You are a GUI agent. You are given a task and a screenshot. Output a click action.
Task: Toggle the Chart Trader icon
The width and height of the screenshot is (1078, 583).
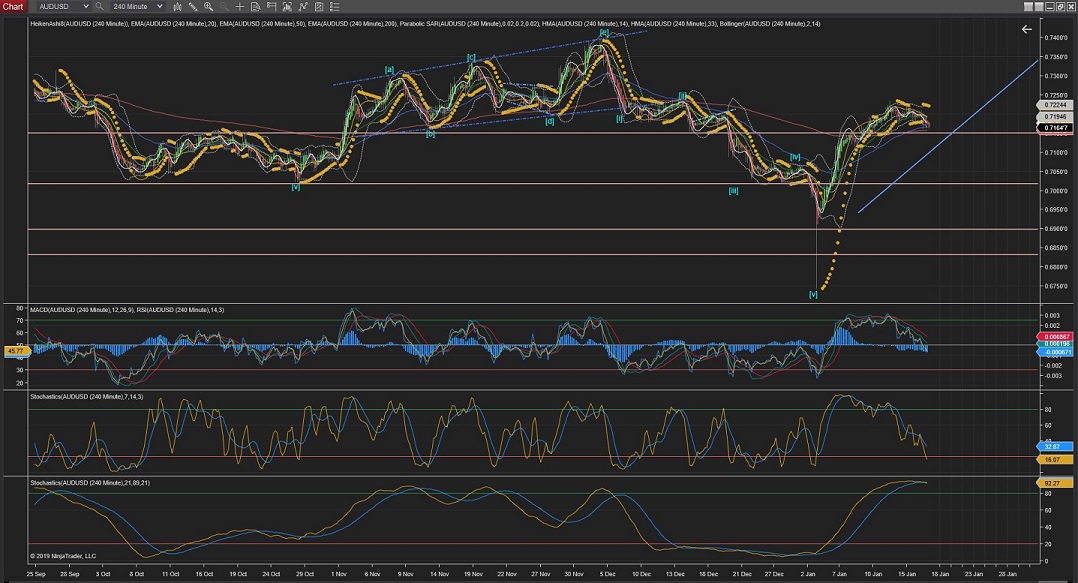[x=272, y=6]
